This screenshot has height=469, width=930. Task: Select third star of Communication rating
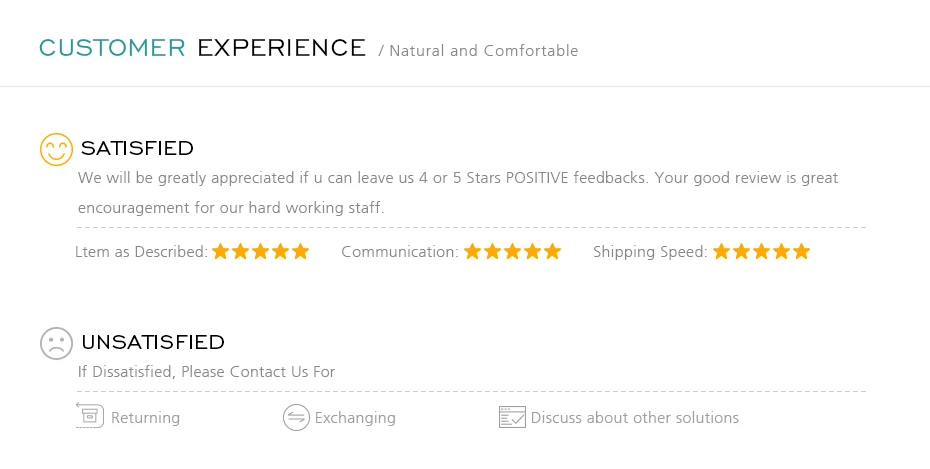click(x=512, y=251)
